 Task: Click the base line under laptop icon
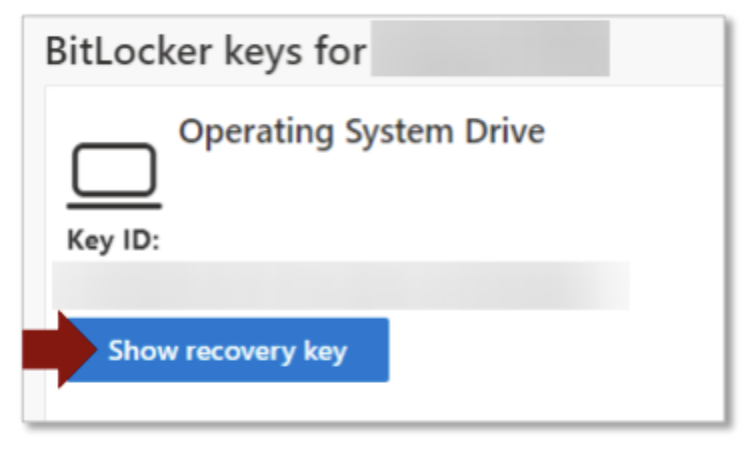113,205
